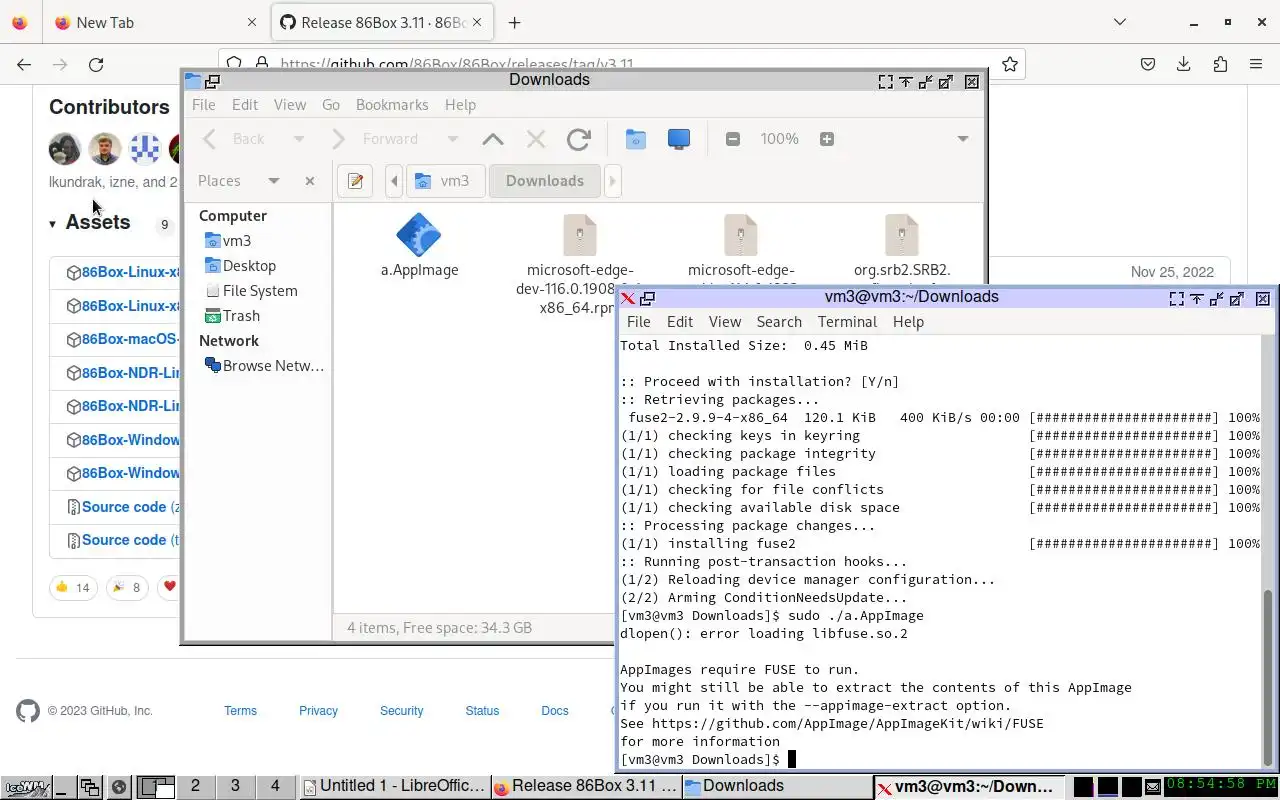Click the Downloads breadcrumb button
1280x800 pixels.
(x=545, y=181)
